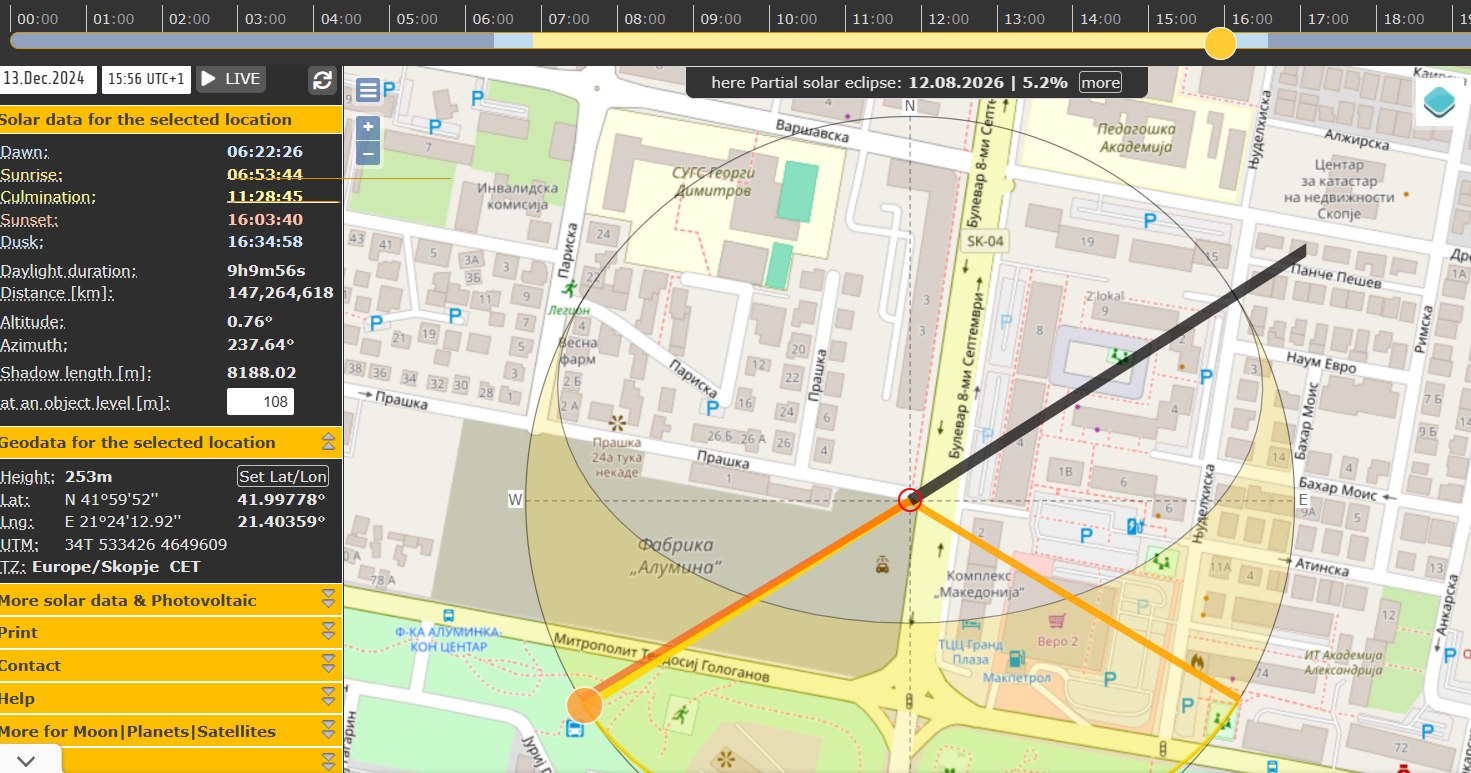Click the longitude value 21.40359°

tap(281, 522)
